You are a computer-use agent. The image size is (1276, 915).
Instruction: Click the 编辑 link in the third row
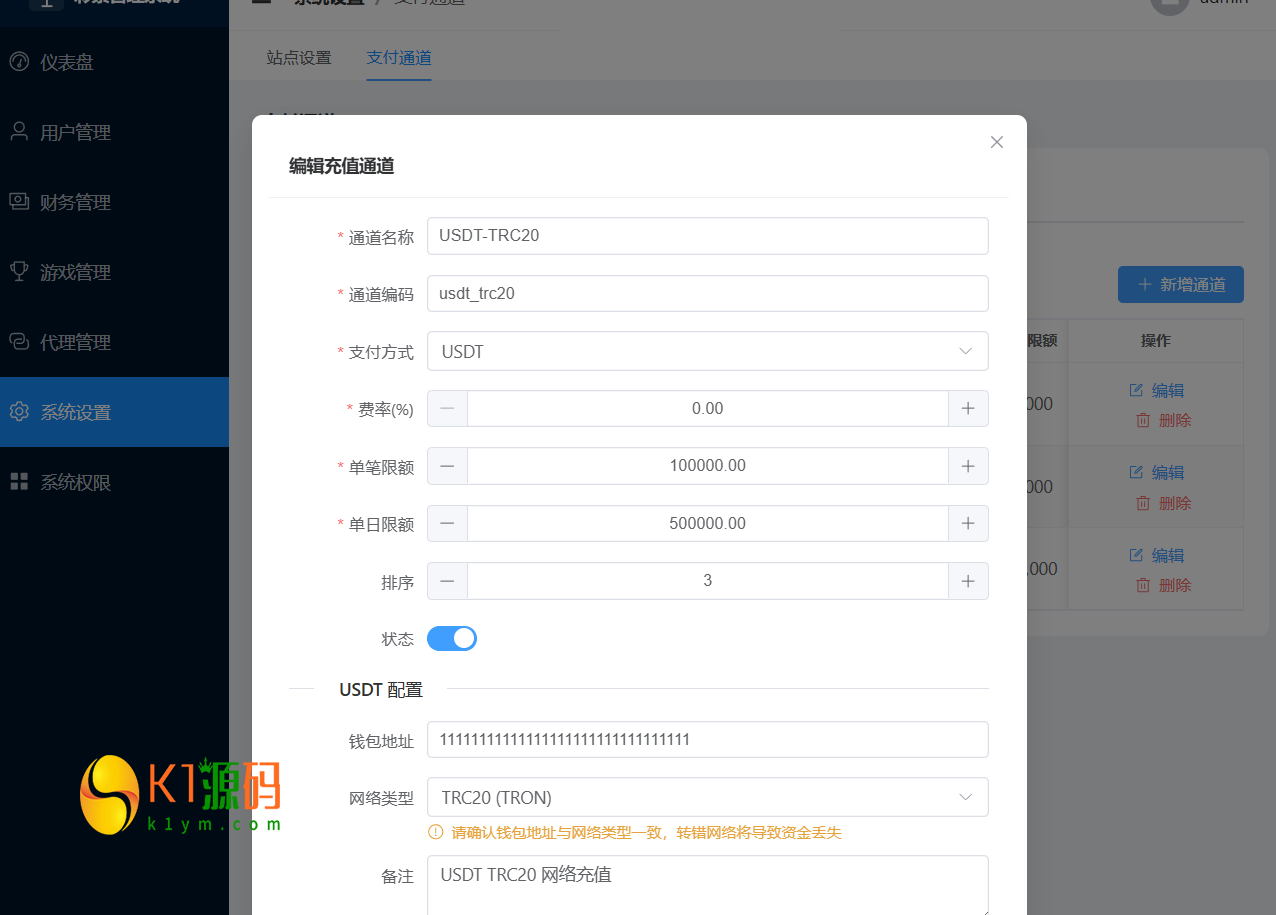(x=1156, y=555)
